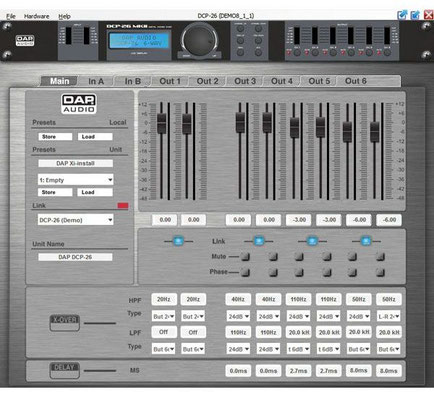Open the HPF type dropdown for Out 1
Image resolution: width=434 pixels, height=400 pixels.
coord(238,316)
